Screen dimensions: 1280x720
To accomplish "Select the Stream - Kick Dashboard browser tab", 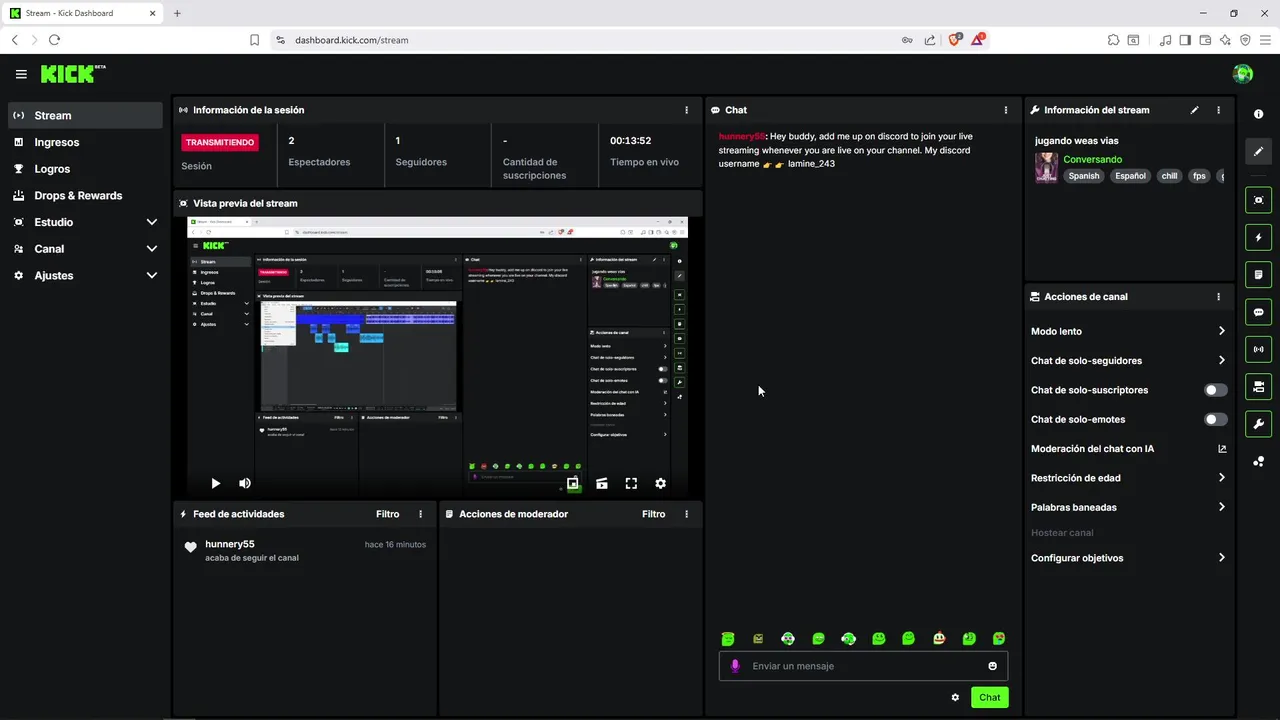I will pyautogui.click(x=82, y=13).
